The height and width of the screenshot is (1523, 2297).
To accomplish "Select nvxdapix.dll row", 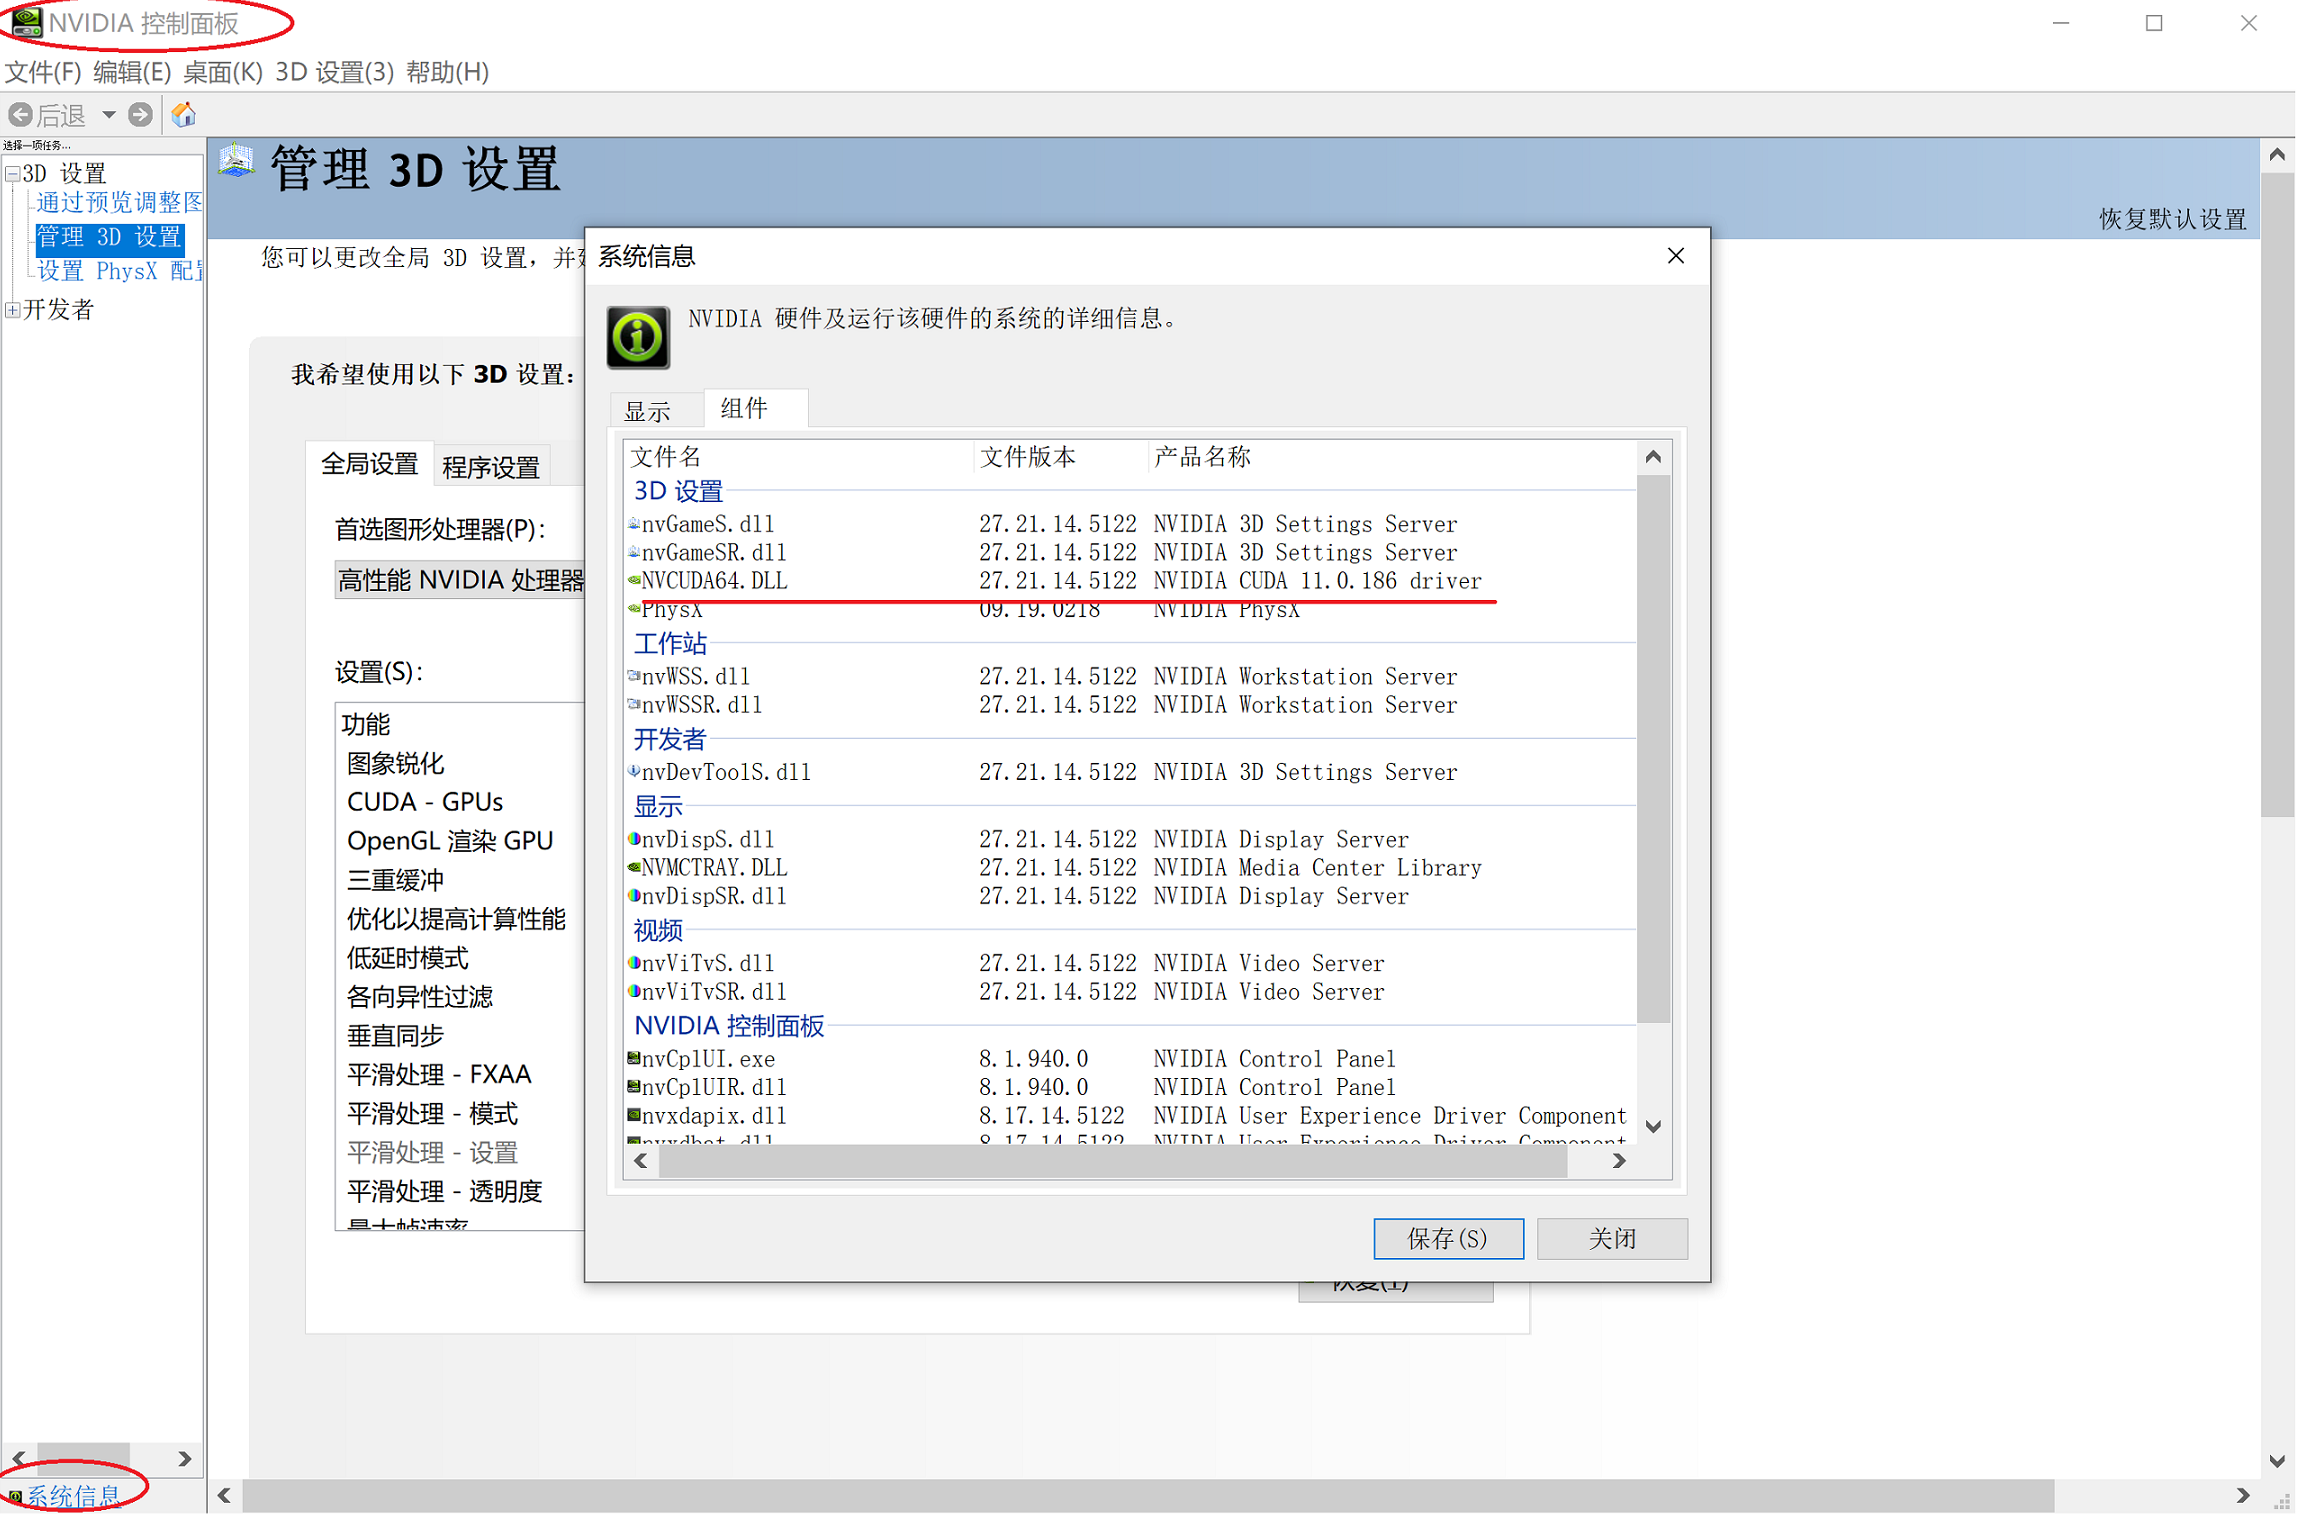I will 1130,1116.
